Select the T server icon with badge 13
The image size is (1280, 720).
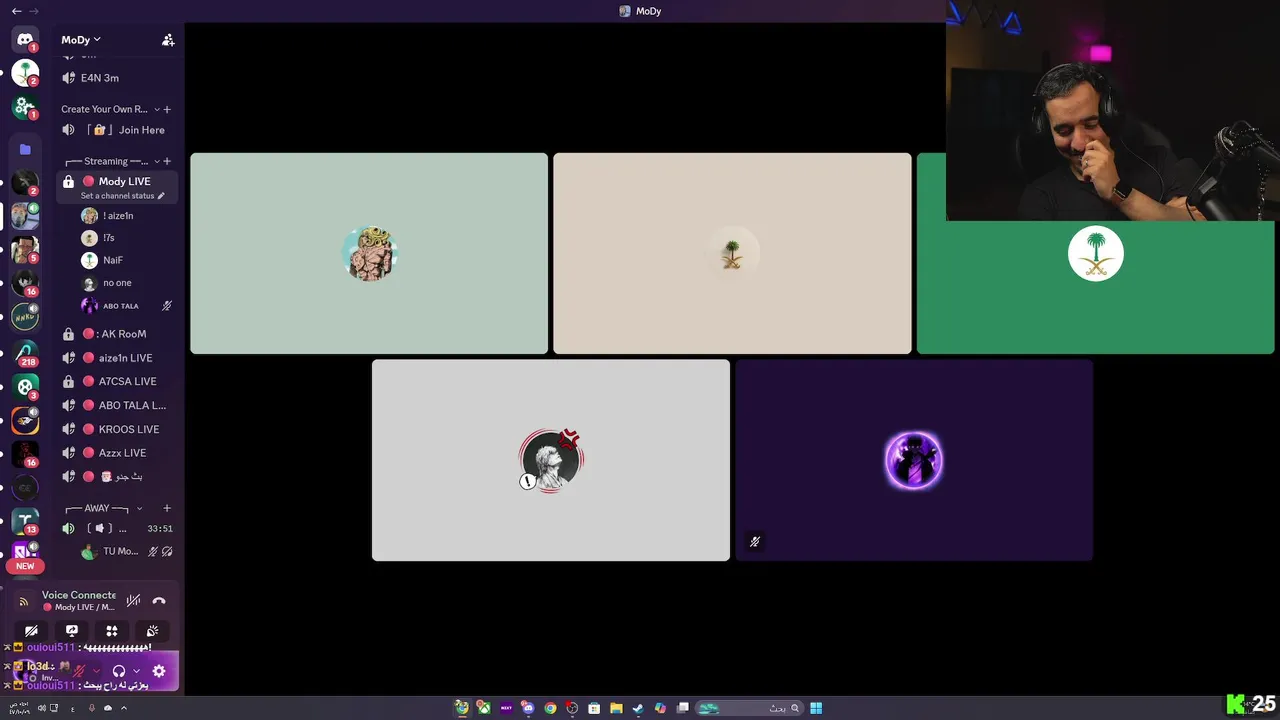pyautogui.click(x=25, y=521)
